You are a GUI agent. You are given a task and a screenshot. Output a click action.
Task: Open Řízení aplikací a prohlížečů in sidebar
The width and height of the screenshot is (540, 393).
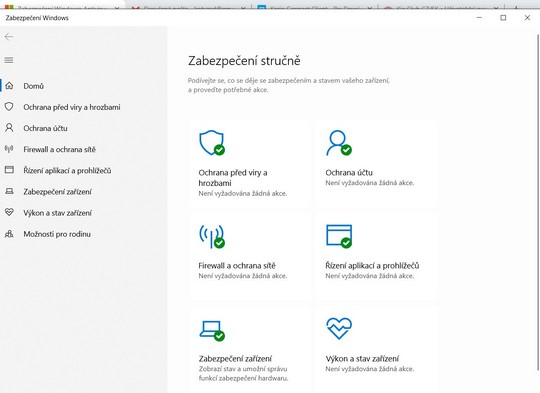point(67,170)
